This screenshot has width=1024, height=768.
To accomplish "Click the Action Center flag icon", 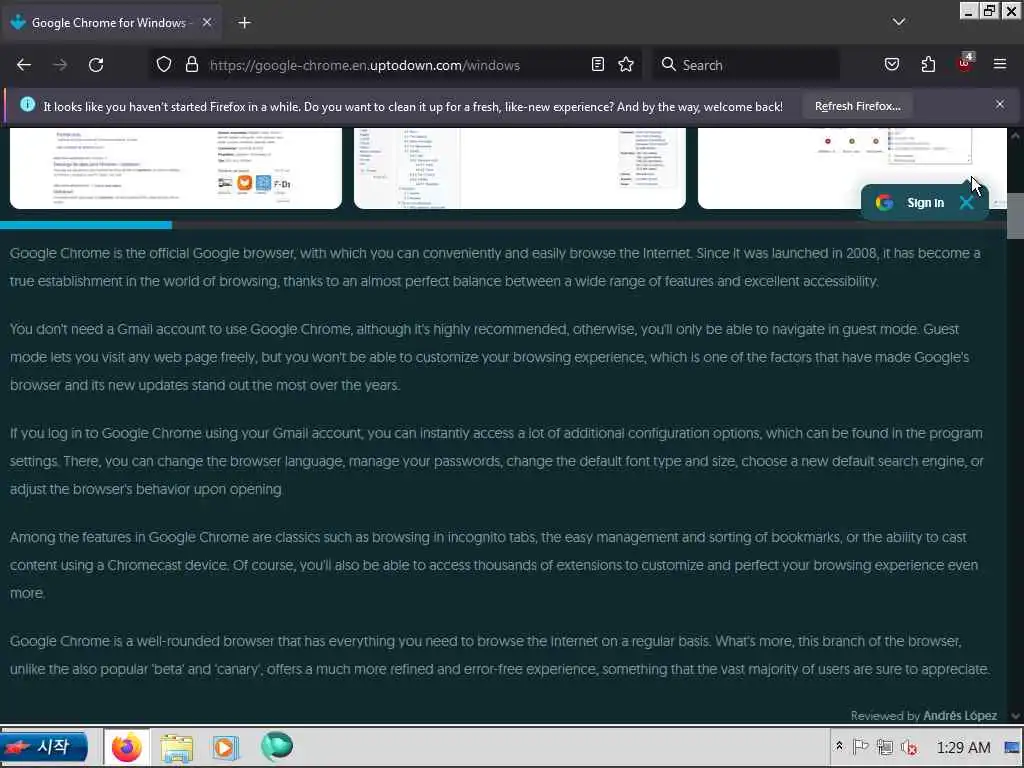I will point(860,746).
